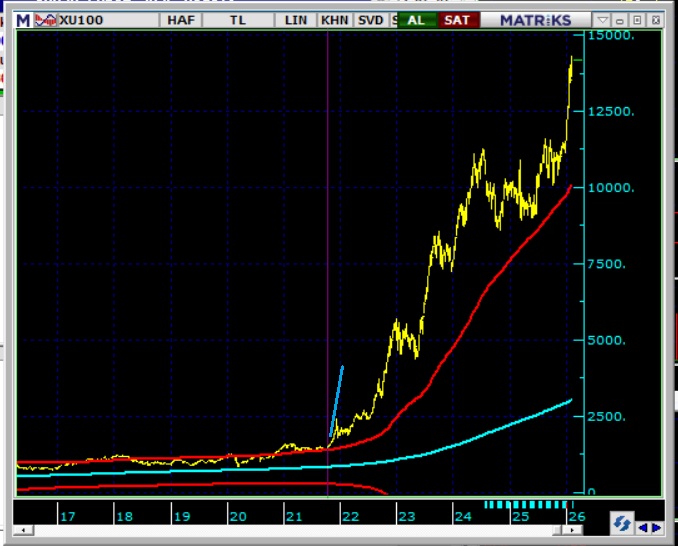The image size is (678, 546).
Task: Click the KHN toolbar button
Action: pyautogui.click(x=333, y=20)
